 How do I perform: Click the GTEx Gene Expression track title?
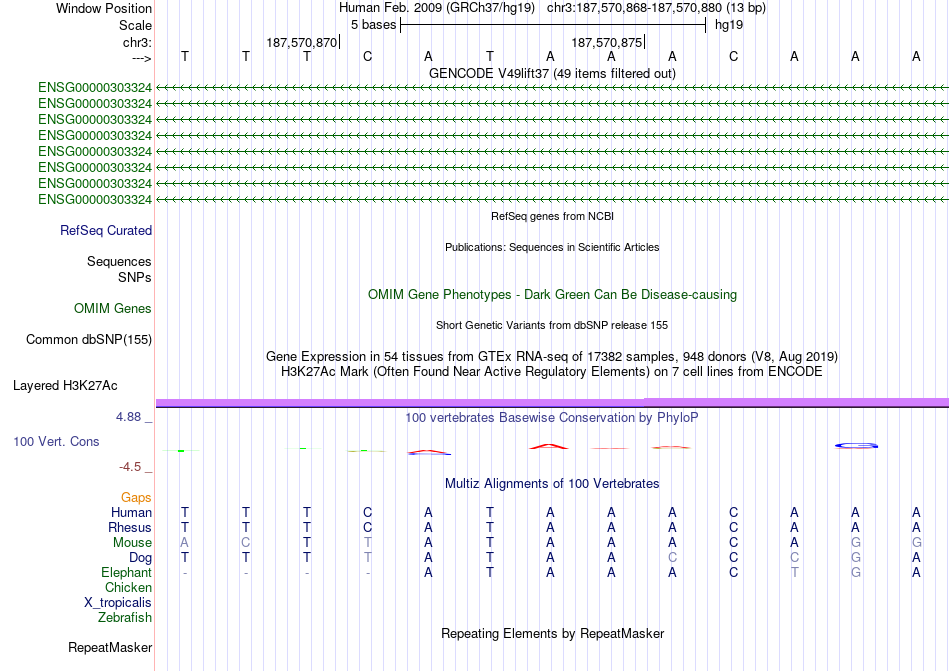tap(552, 357)
